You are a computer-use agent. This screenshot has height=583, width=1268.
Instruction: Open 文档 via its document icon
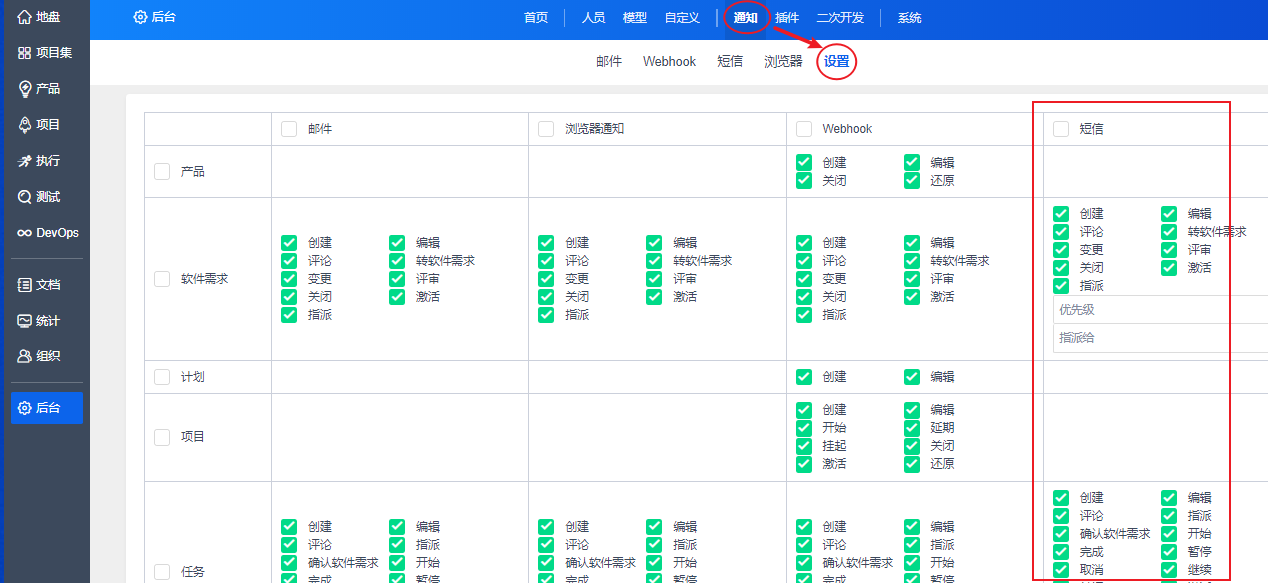[25, 285]
